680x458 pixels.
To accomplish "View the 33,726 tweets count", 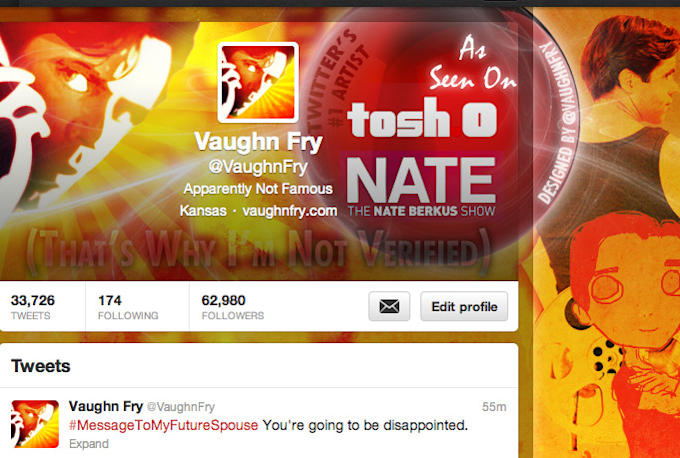I will (33, 307).
